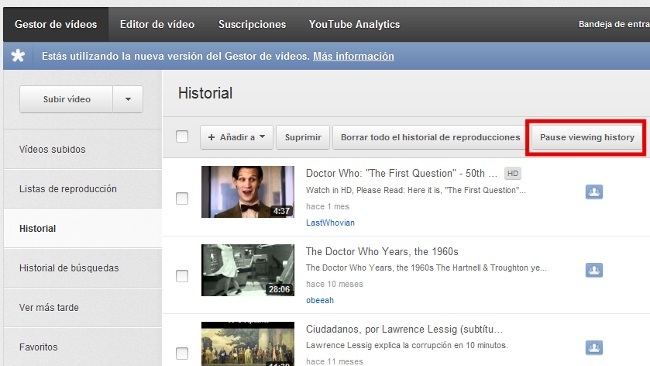
Task: Open Ciudadanos, por Lawrence Lessig title
Action: coord(404,329)
